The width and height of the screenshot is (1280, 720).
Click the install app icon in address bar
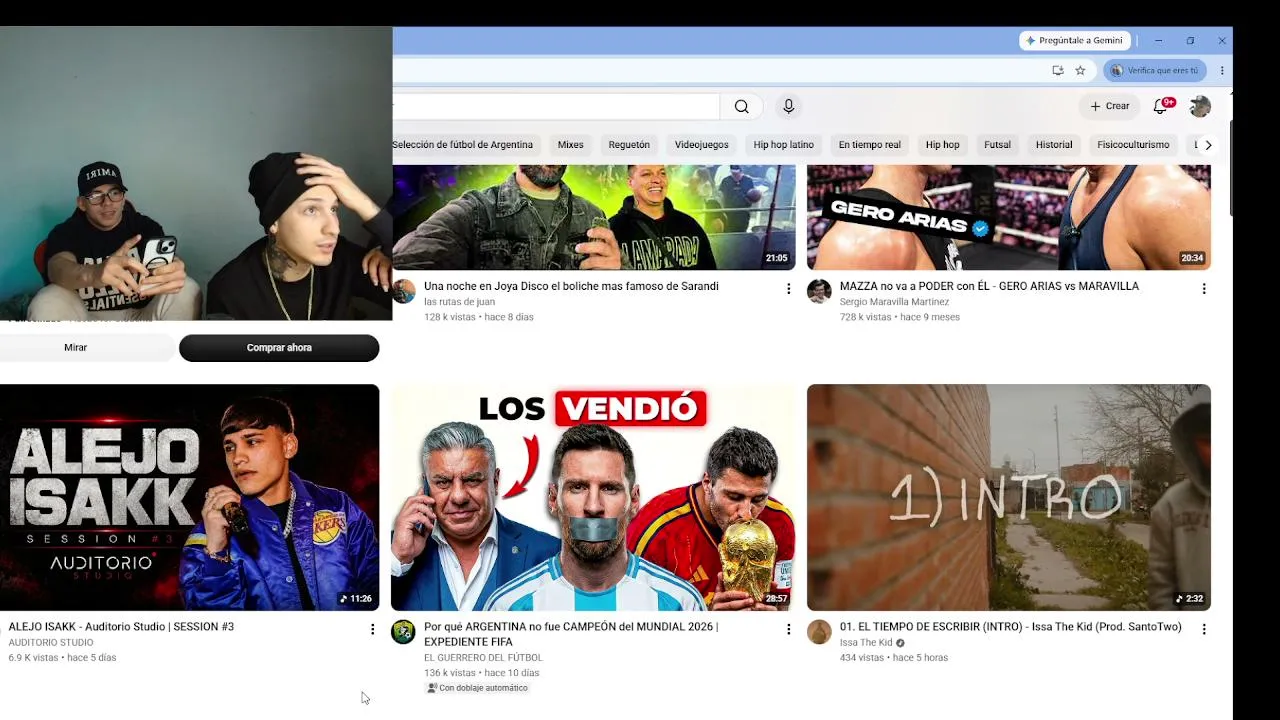[1058, 70]
